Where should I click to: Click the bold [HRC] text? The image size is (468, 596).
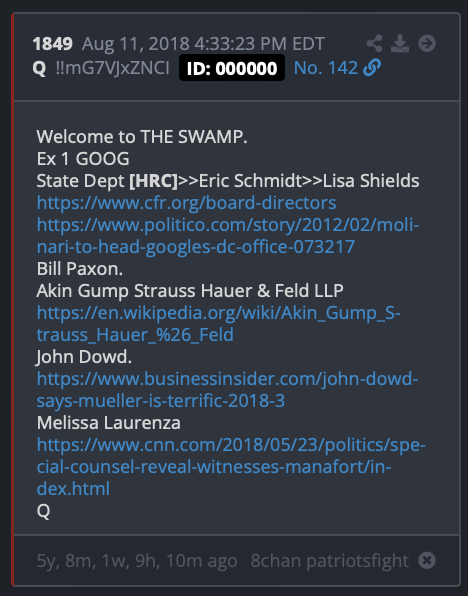point(153,181)
